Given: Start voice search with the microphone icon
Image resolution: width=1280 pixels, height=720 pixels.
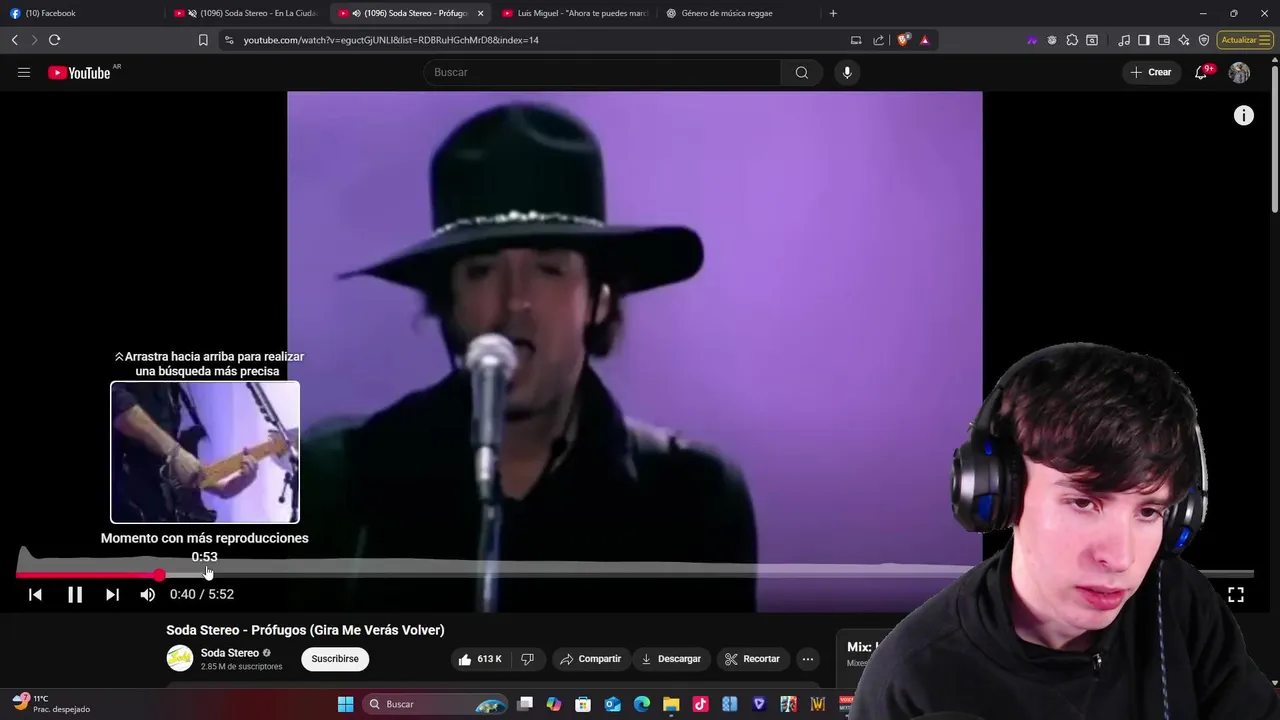Looking at the screenshot, I should coord(847,72).
